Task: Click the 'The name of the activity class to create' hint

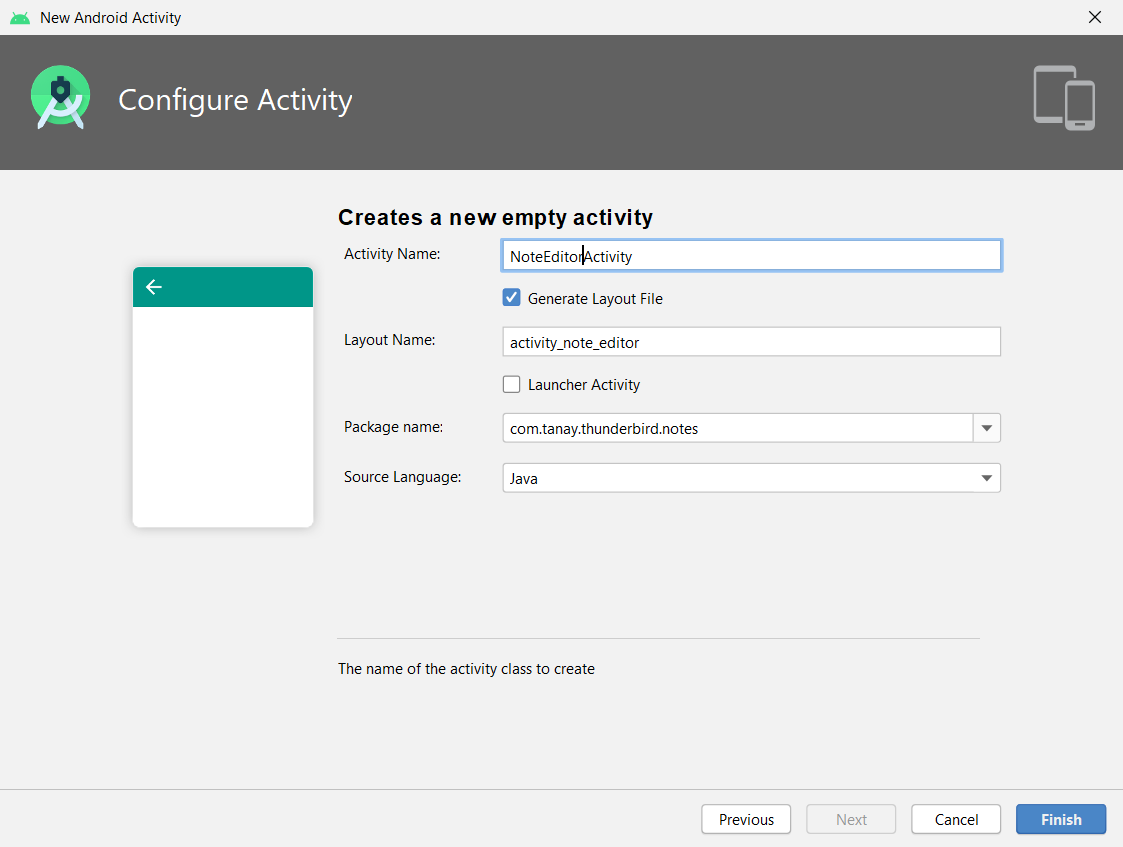Action: click(466, 669)
